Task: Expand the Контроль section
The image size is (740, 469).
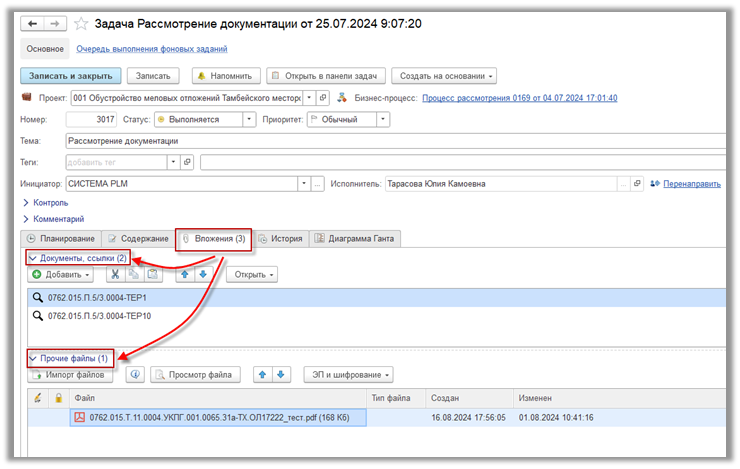Action: (x=46, y=202)
